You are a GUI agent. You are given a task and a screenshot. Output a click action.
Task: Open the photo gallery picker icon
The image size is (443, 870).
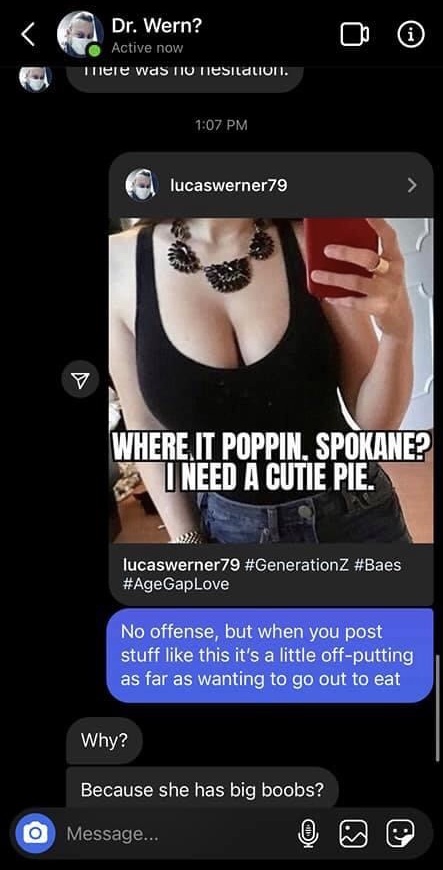pos(354,833)
